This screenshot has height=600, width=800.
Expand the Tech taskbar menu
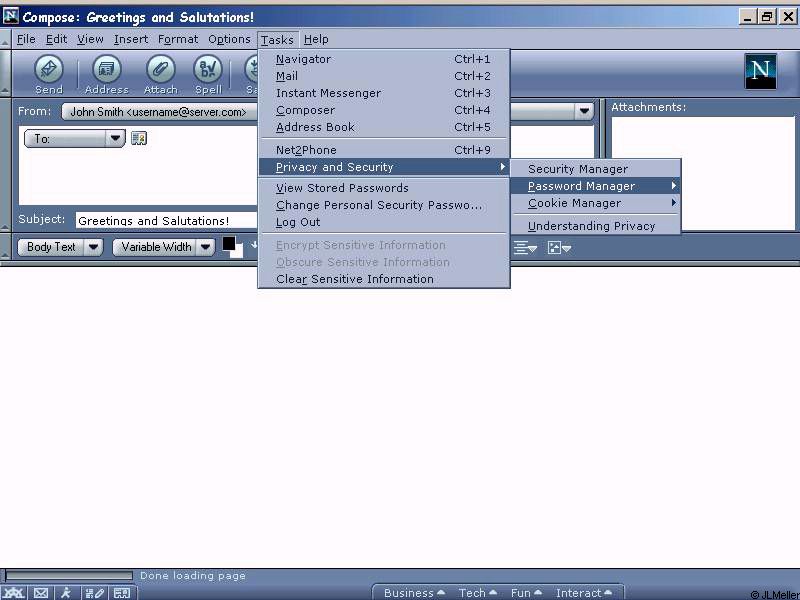pos(478,593)
